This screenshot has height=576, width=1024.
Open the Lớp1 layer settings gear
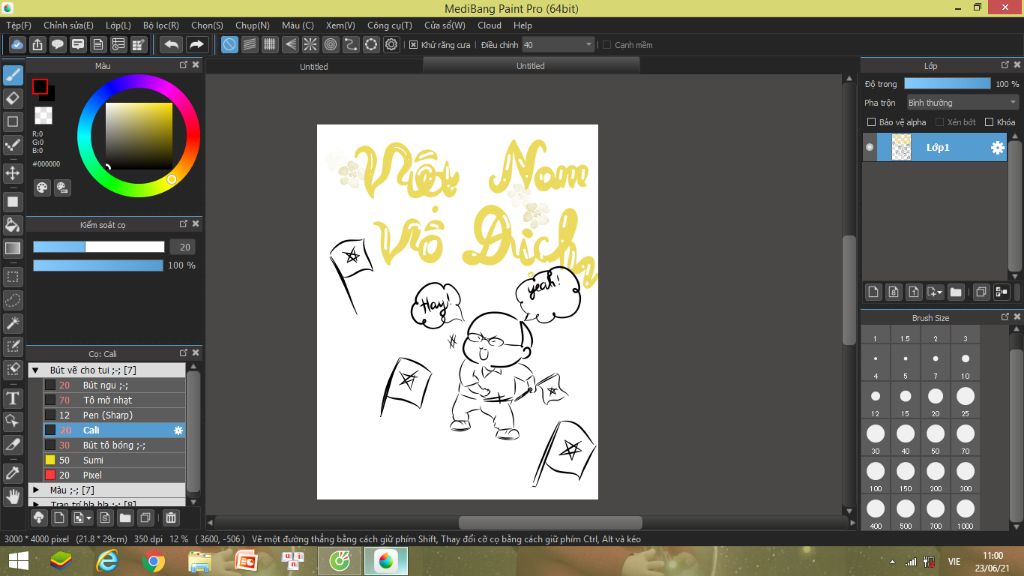pos(997,148)
